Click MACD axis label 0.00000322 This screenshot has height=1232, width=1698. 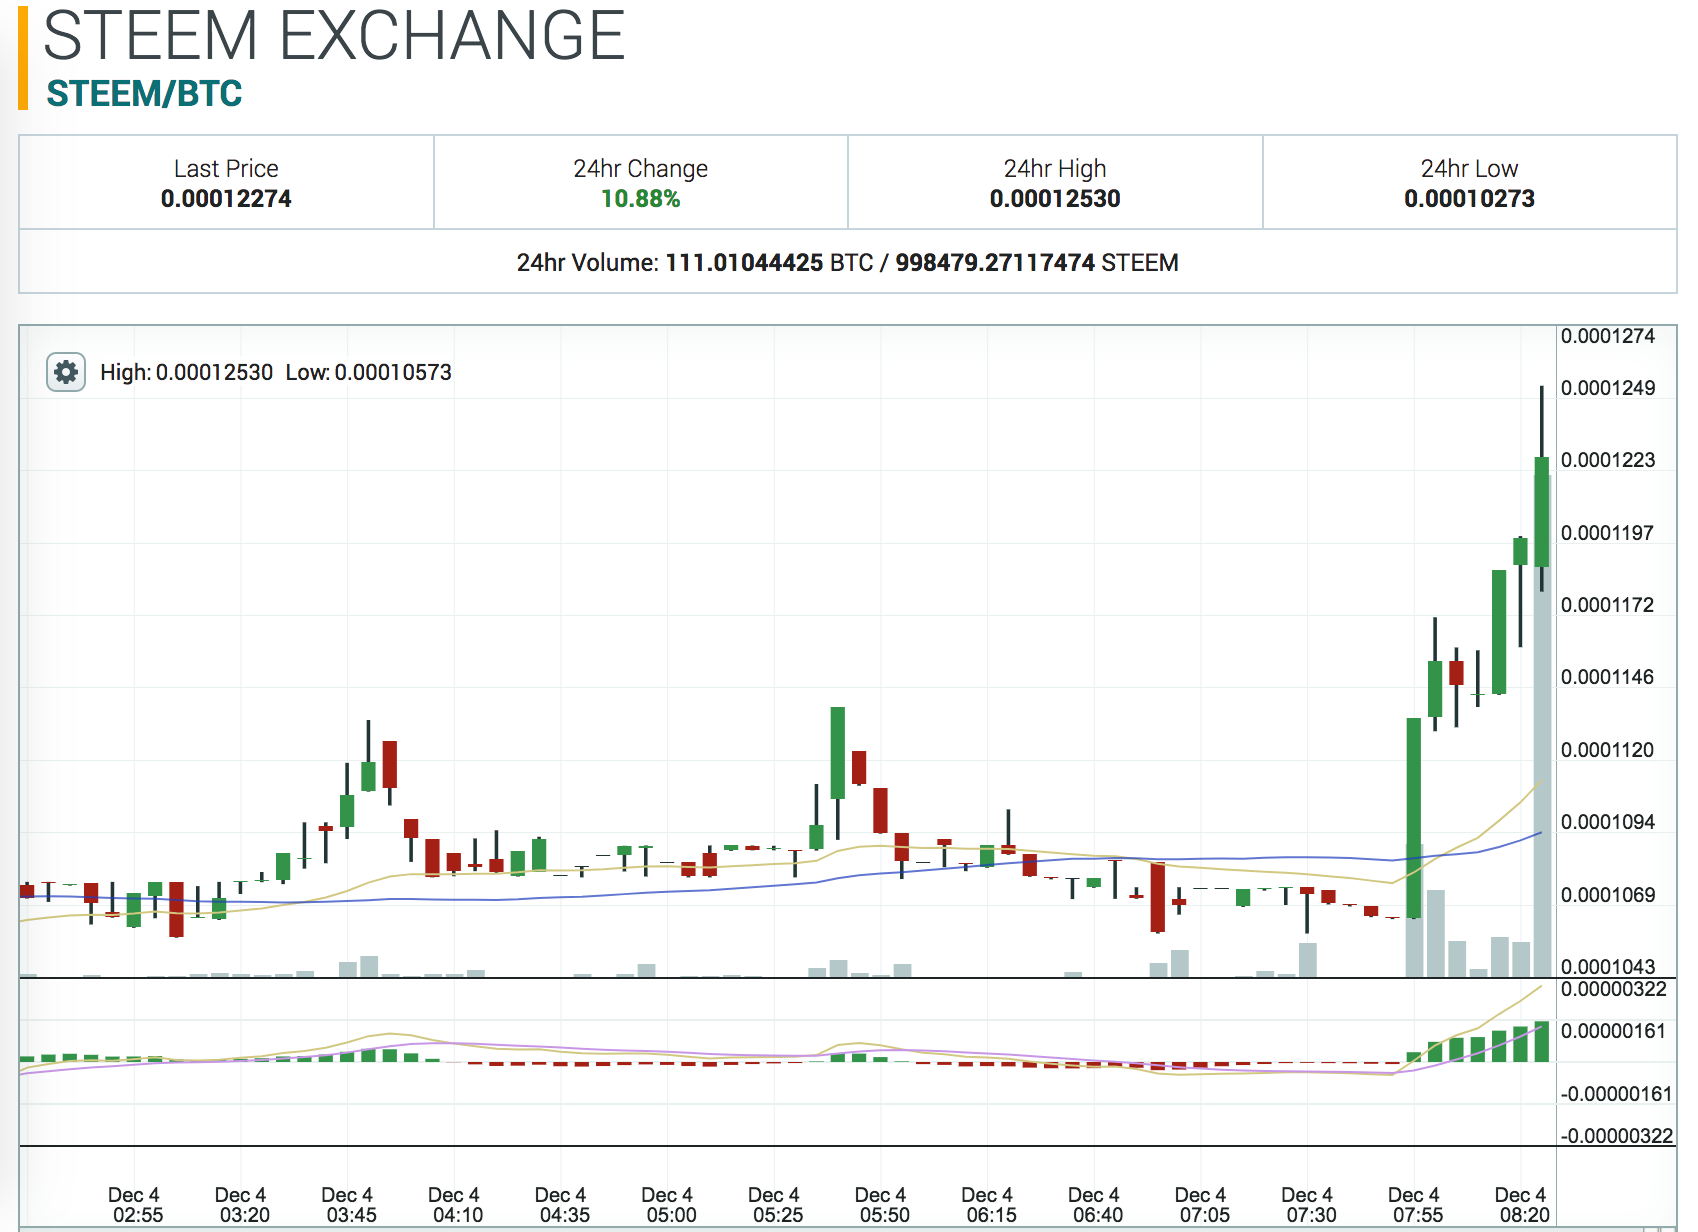[1614, 989]
